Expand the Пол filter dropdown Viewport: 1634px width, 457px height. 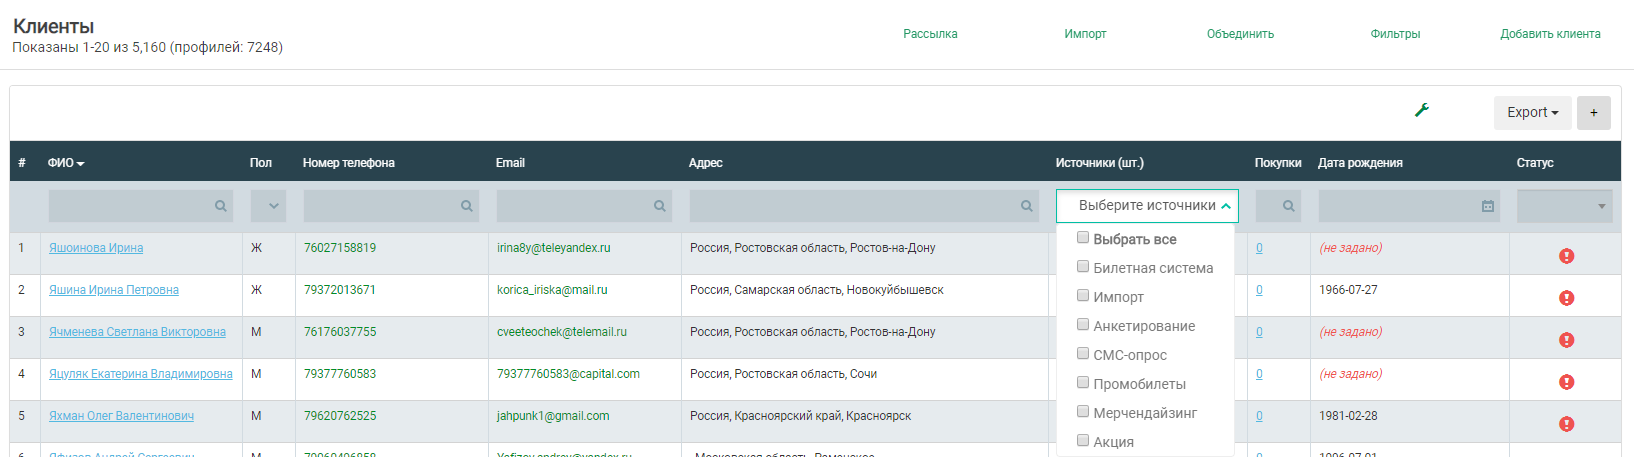268,206
